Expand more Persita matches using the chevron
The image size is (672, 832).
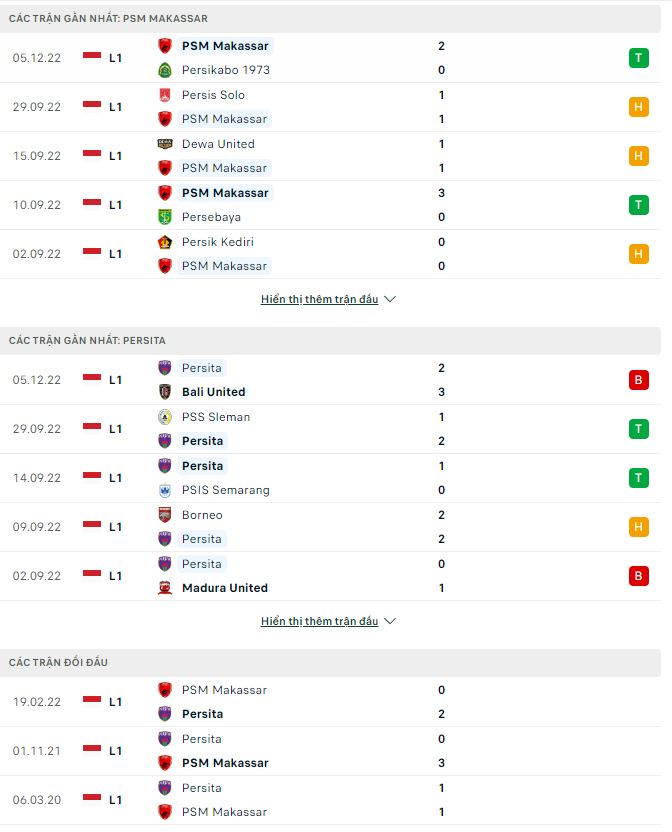(x=390, y=621)
